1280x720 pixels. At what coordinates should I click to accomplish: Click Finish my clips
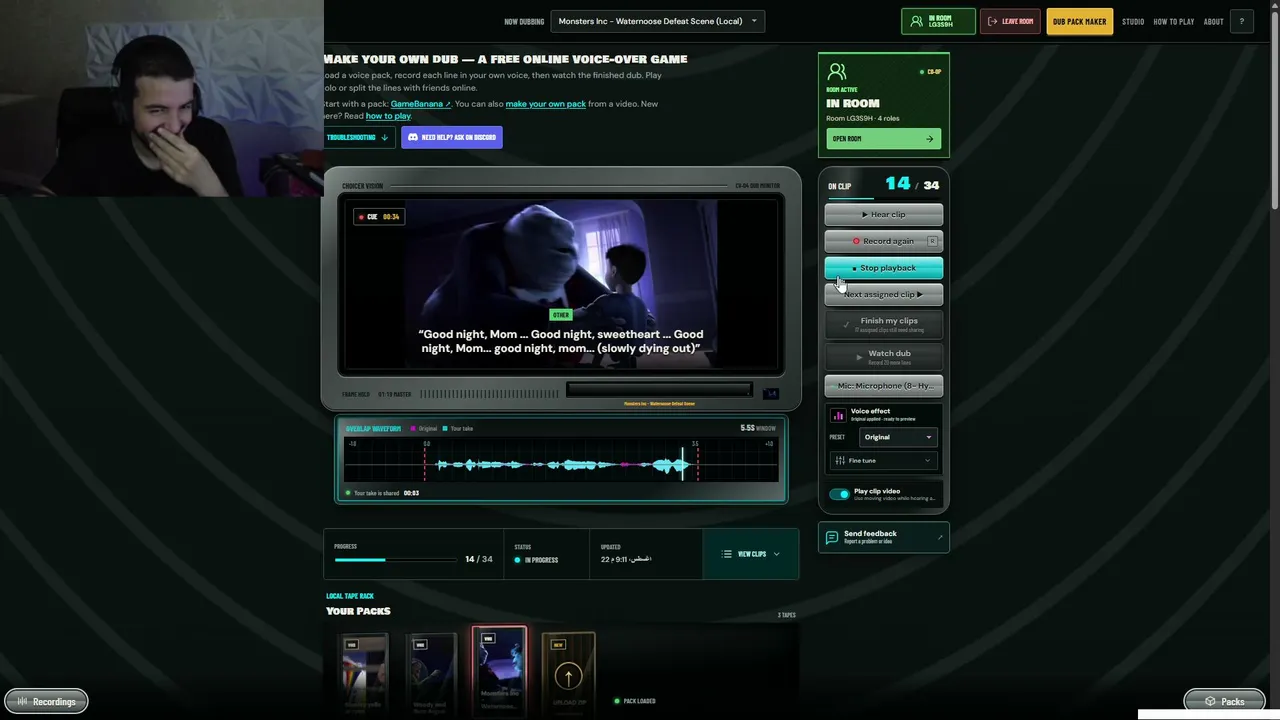point(884,324)
